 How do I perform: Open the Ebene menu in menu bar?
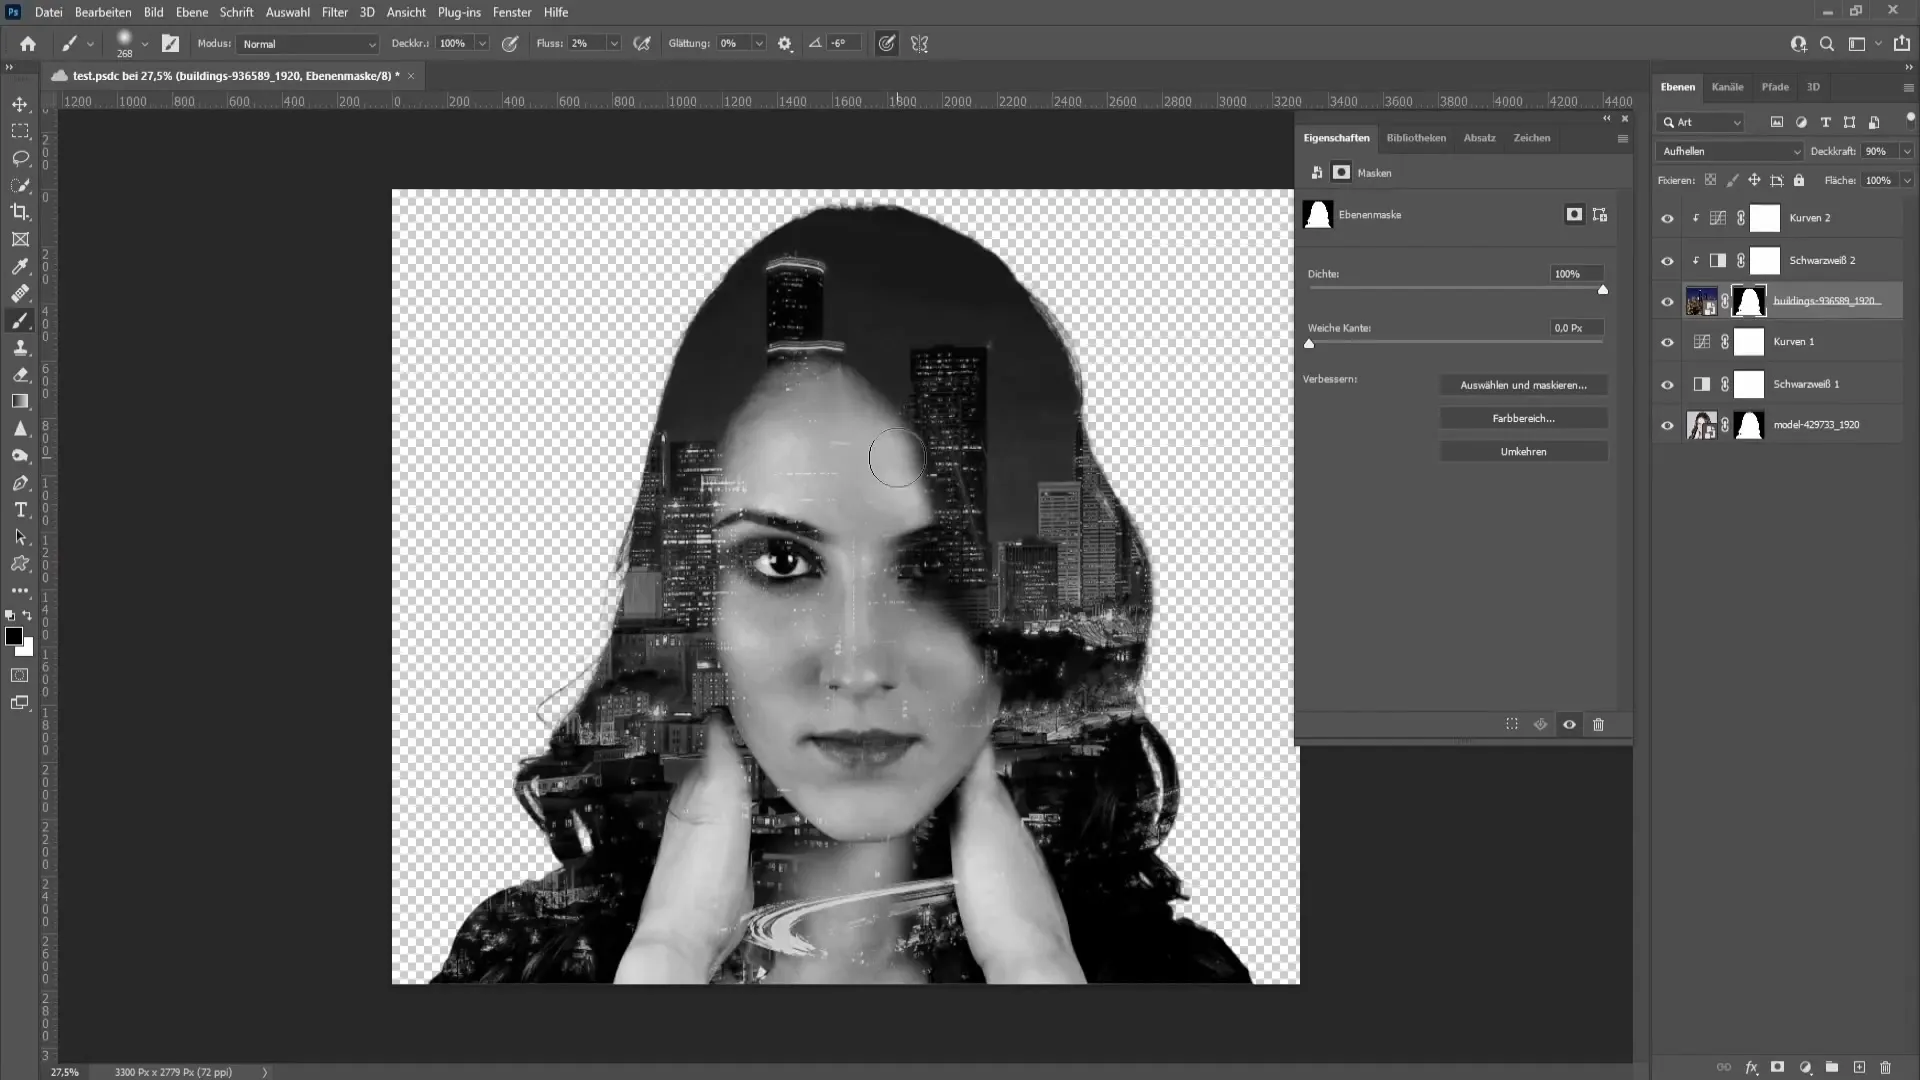191,12
